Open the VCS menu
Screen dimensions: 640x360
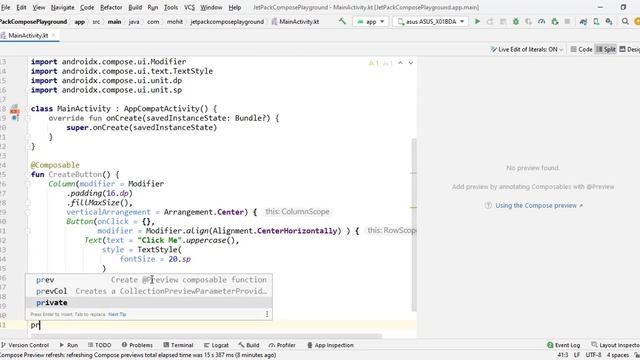189,7
